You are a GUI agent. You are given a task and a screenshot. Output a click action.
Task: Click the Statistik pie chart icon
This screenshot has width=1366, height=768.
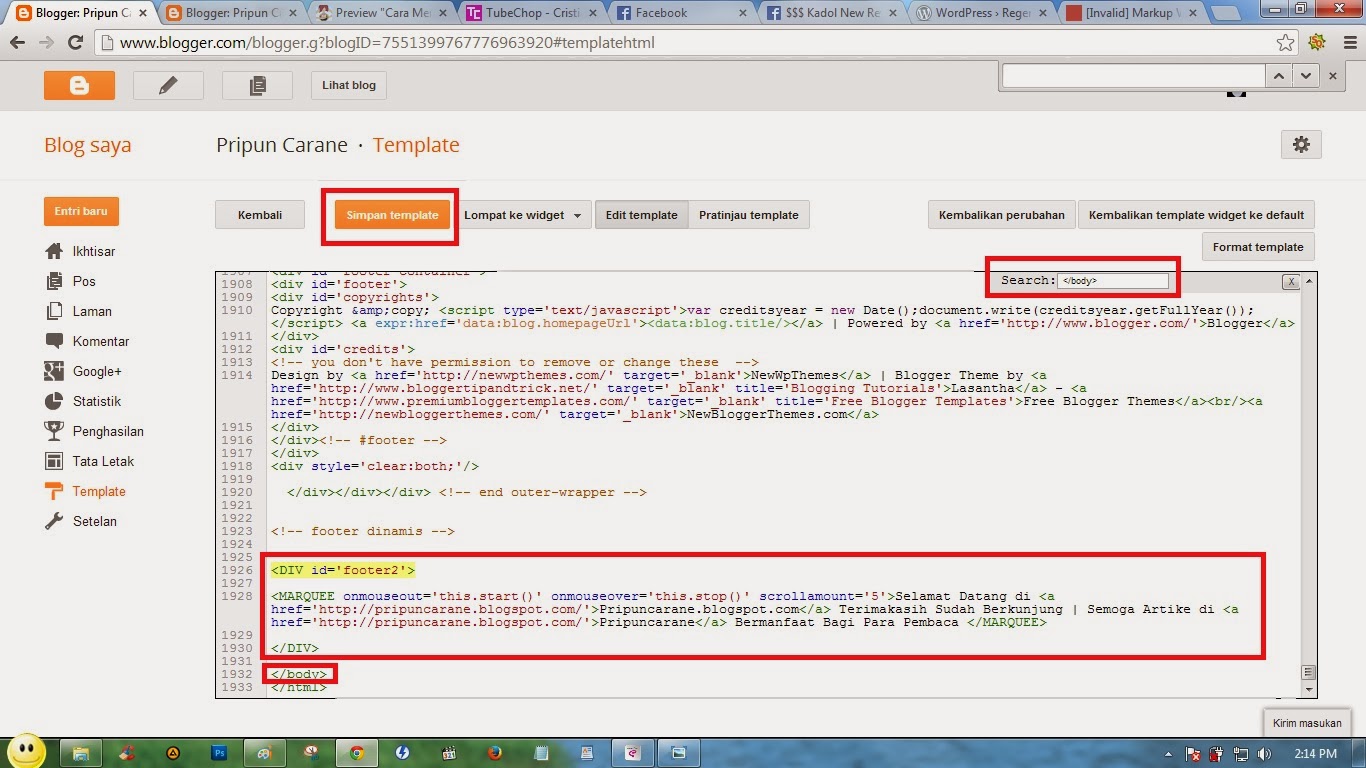(x=54, y=401)
